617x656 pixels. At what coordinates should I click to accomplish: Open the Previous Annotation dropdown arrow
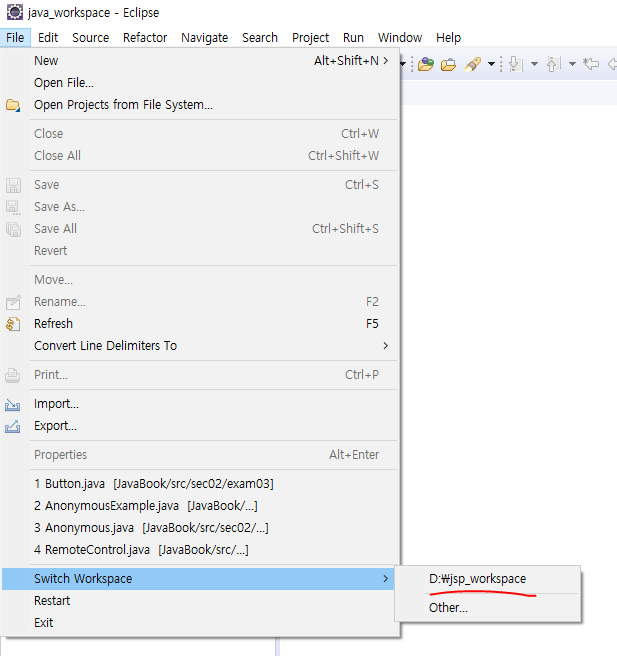point(572,64)
